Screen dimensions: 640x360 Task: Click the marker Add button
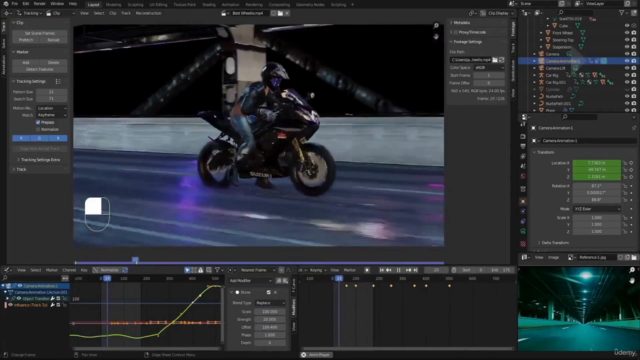[x=26, y=62]
